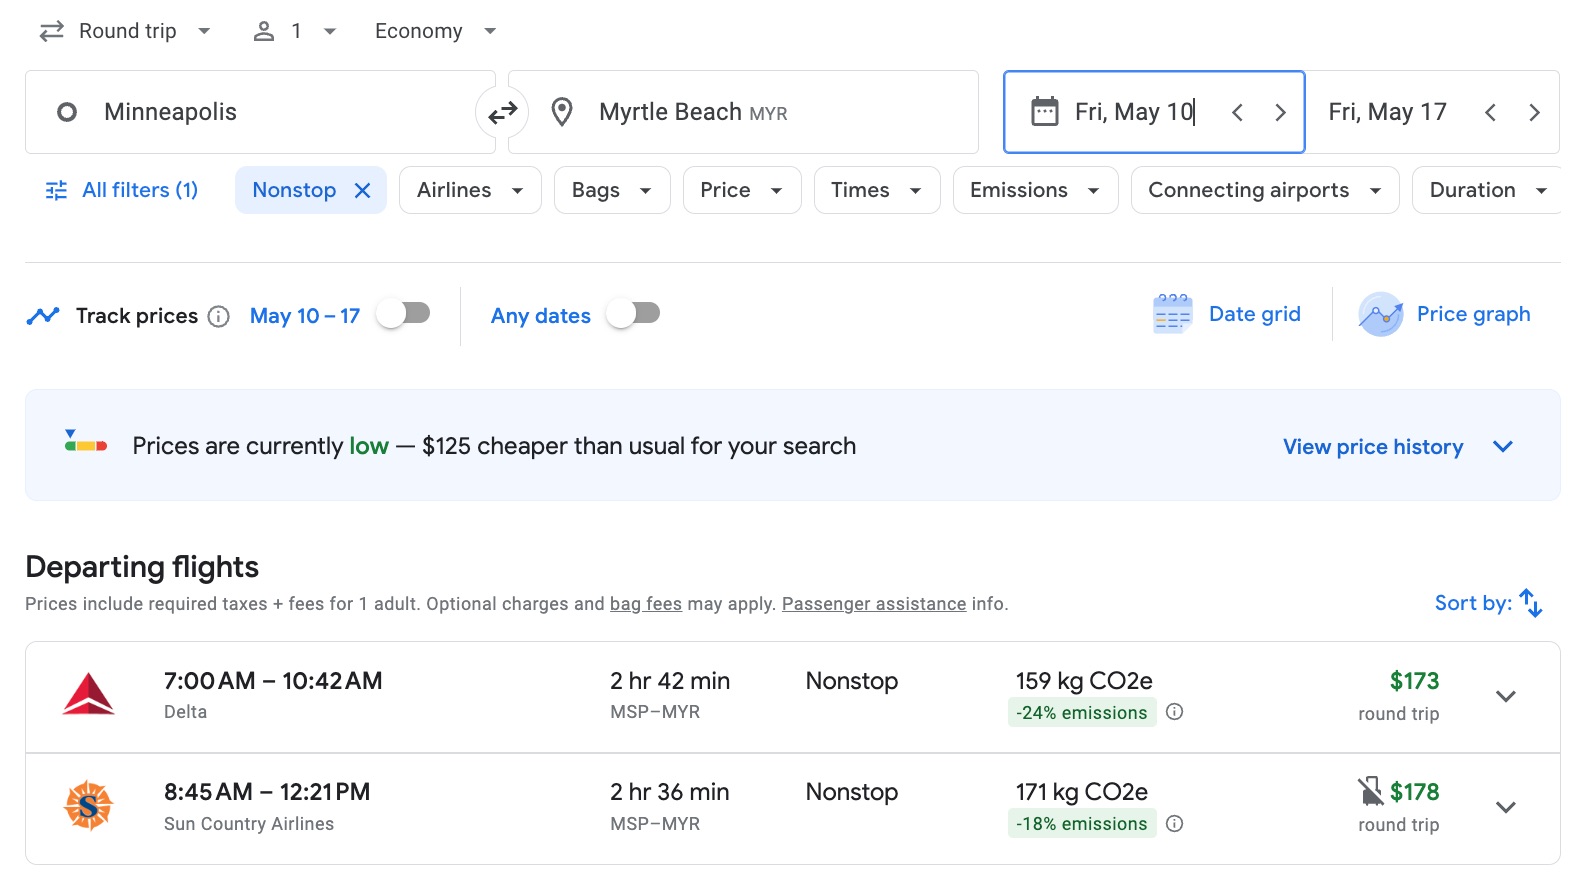The height and width of the screenshot is (892, 1592).
Task: Open the Duration filter dropdown
Action: [1488, 190]
